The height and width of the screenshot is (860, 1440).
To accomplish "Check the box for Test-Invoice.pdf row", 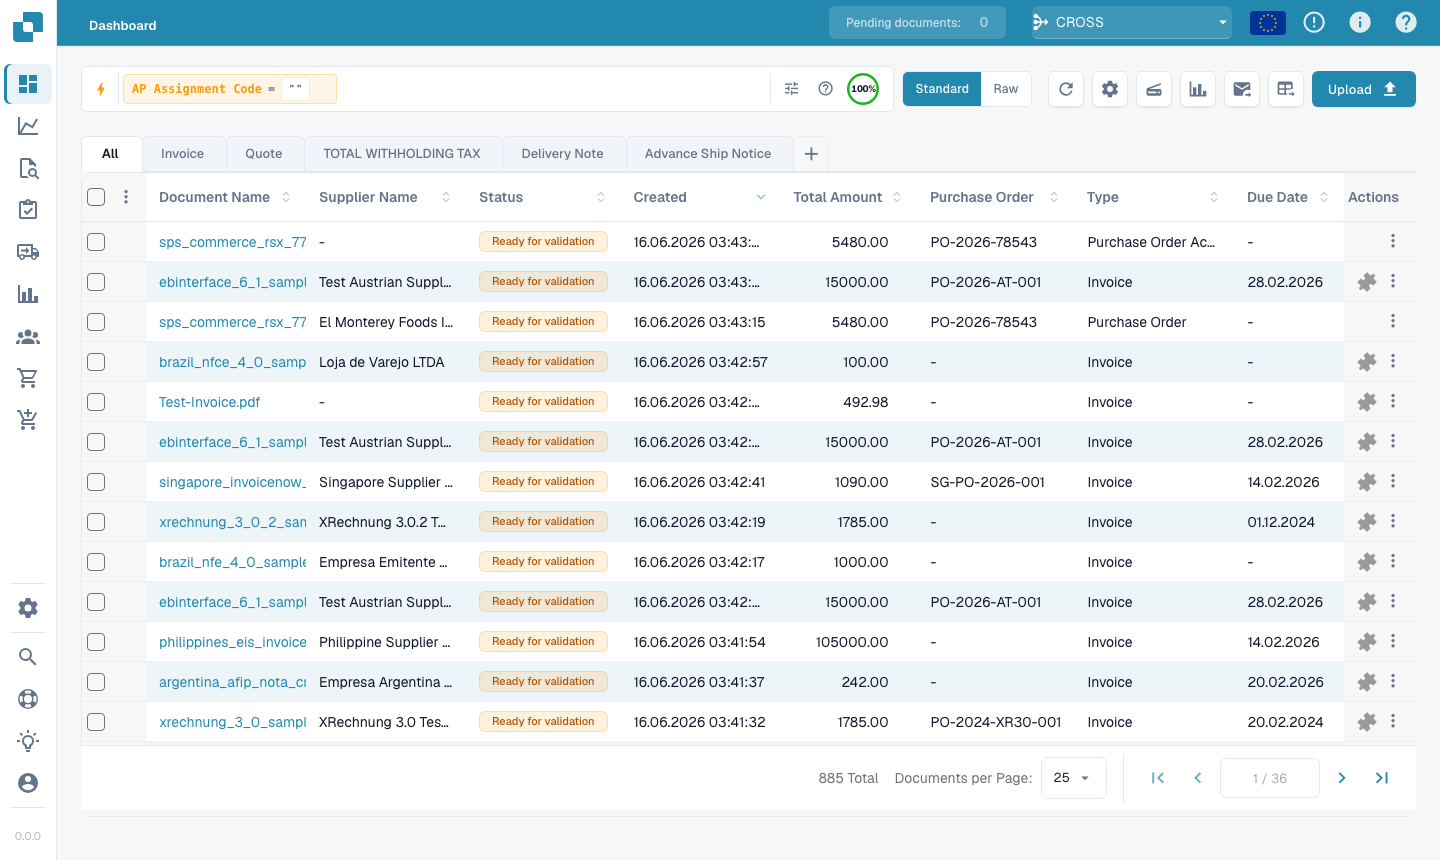I will (96, 402).
